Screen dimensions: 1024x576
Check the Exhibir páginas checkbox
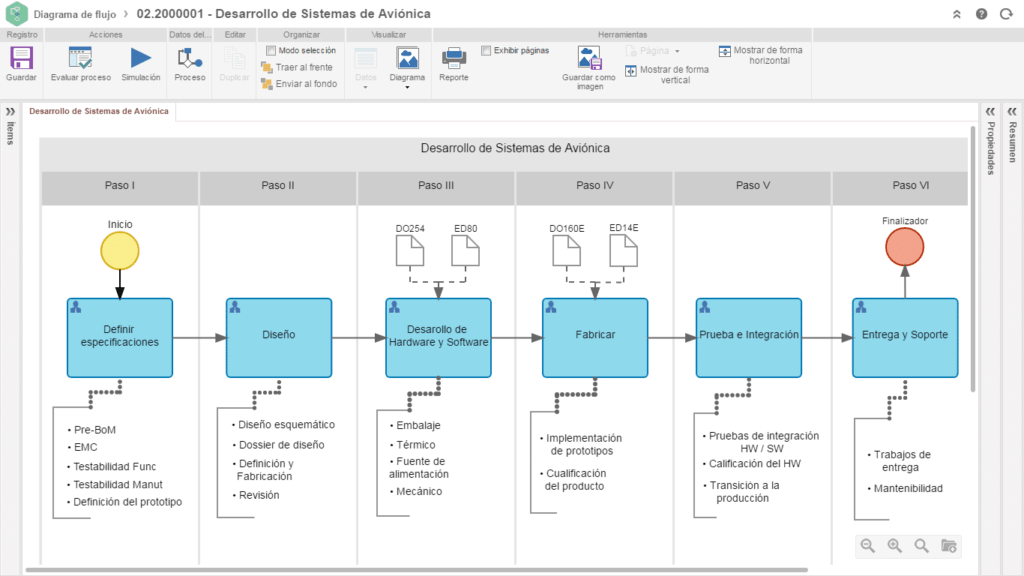486,50
